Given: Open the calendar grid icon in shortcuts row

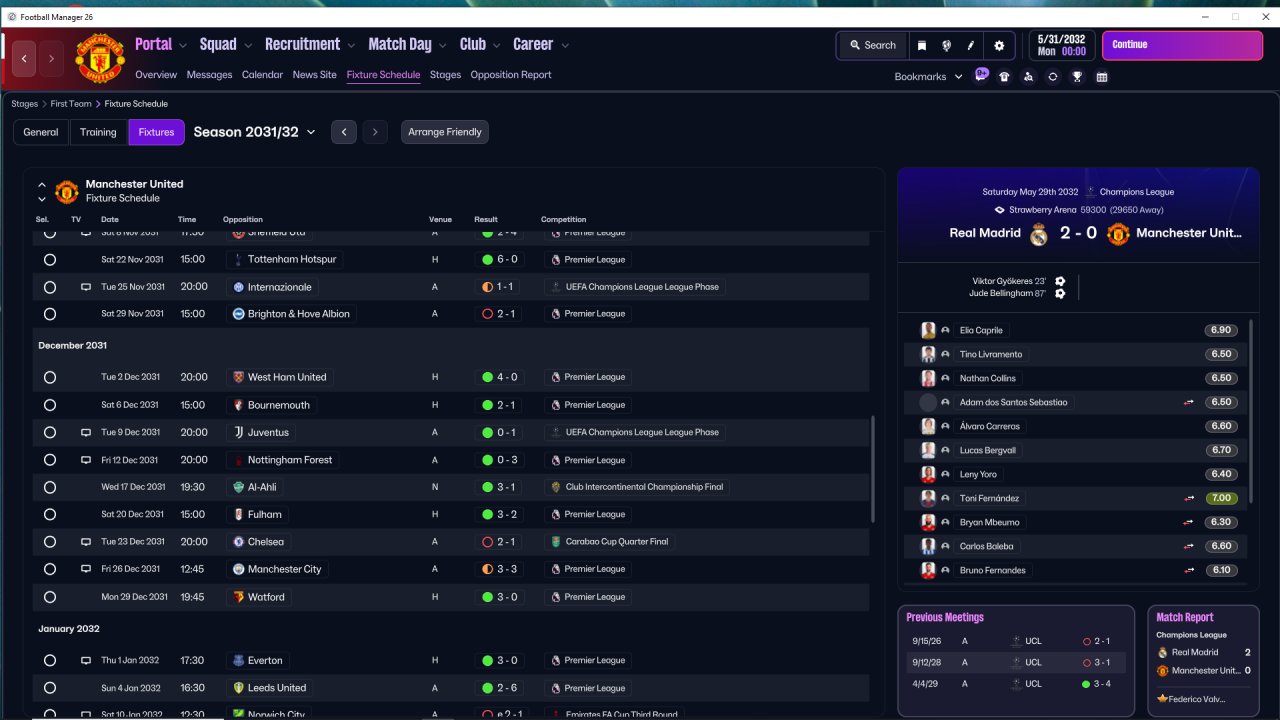Looking at the screenshot, I should pos(1102,77).
